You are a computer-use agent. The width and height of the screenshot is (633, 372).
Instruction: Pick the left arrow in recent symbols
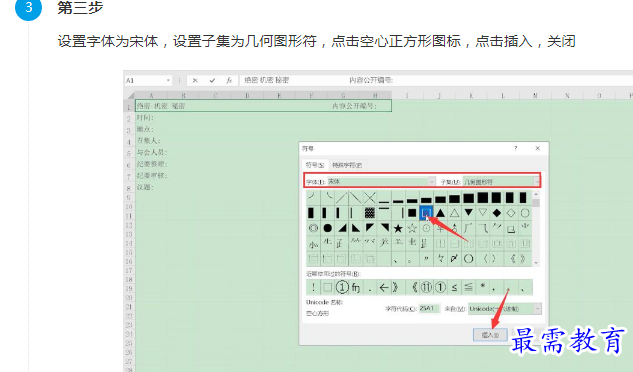click(x=384, y=287)
